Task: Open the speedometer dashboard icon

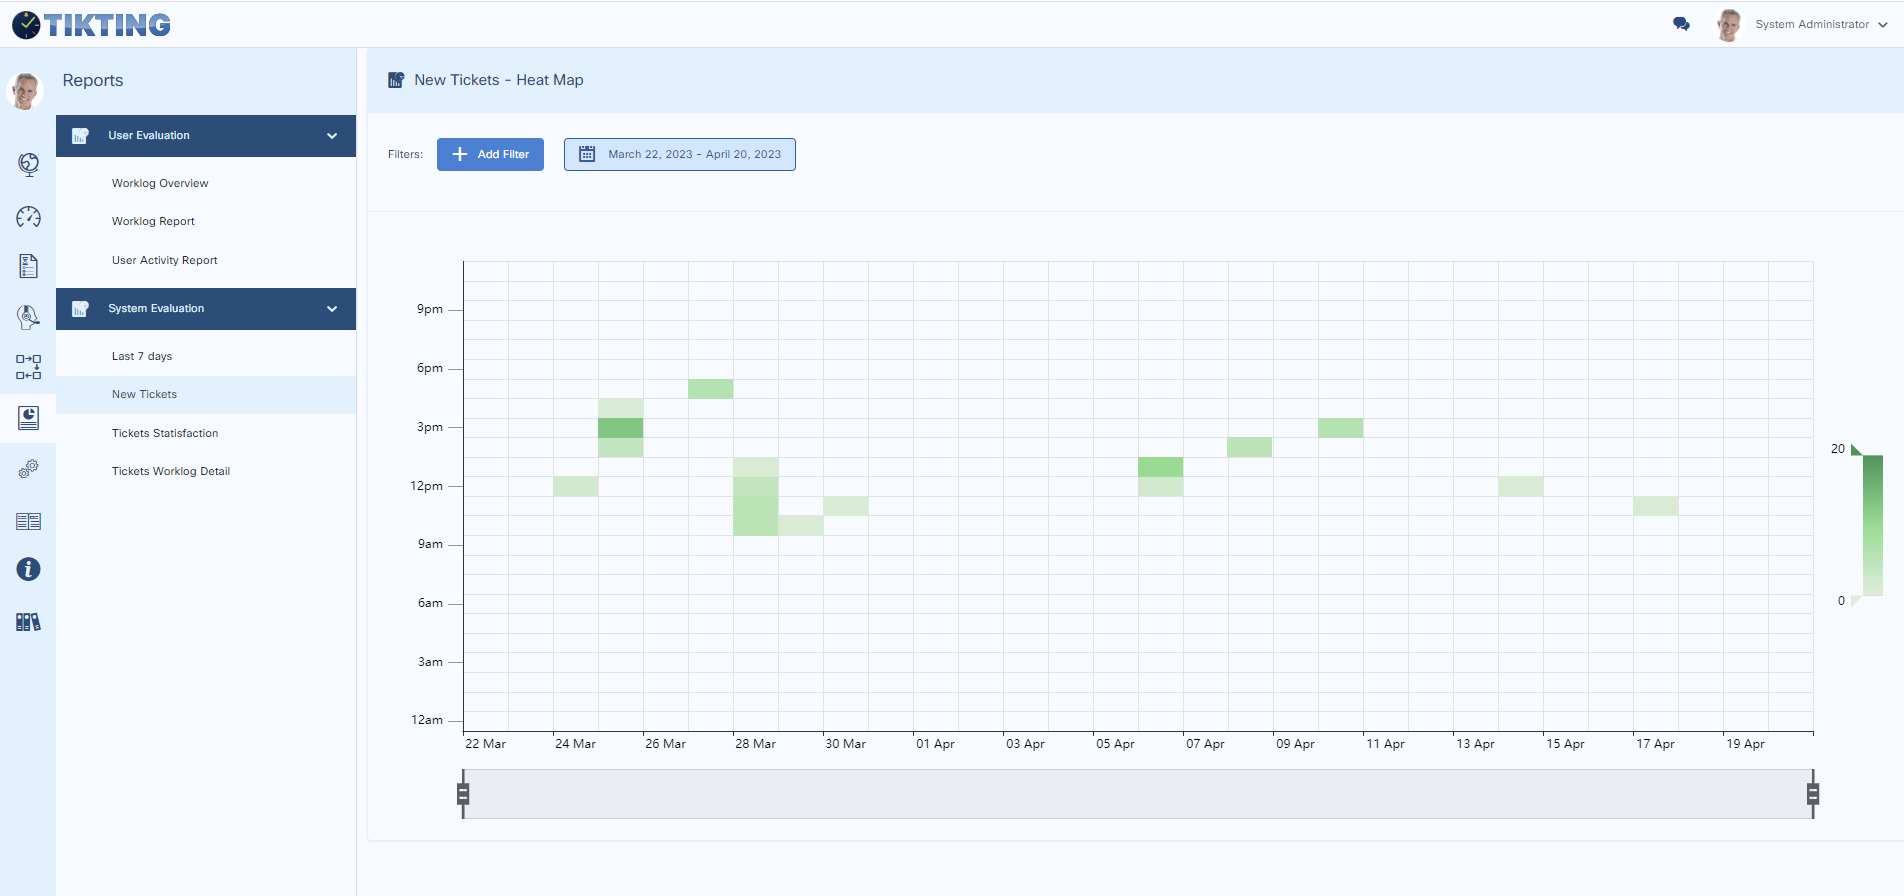Action: pos(28,217)
